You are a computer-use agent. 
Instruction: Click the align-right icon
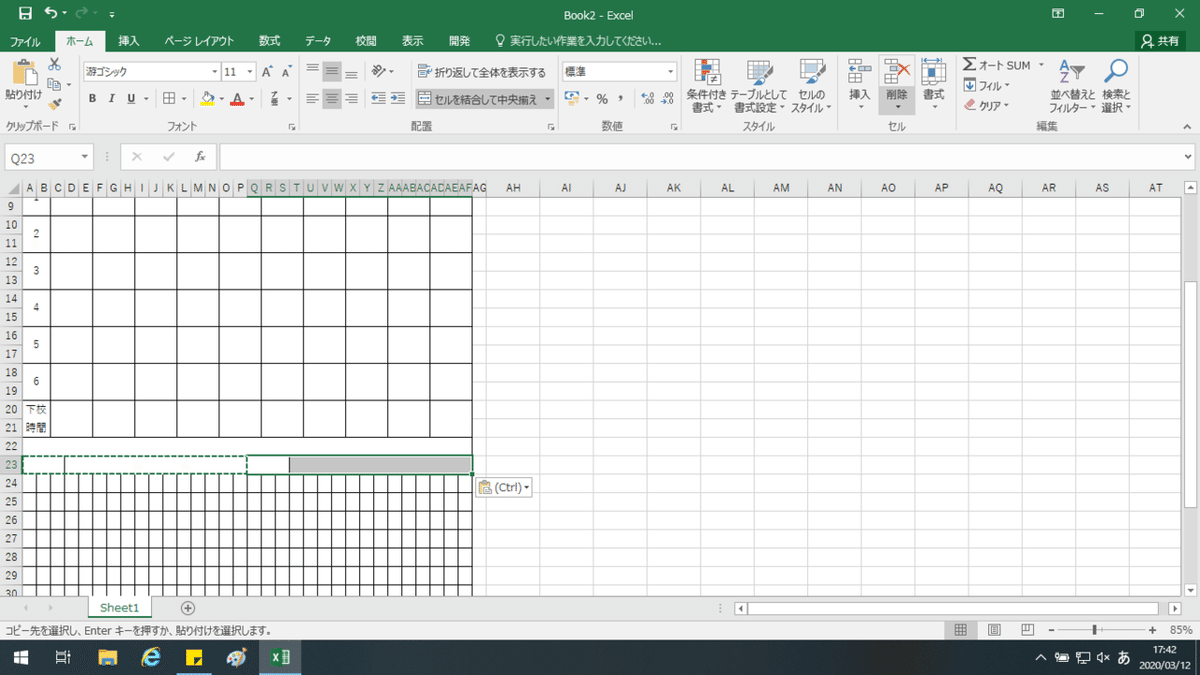pyautogui.click(x=351, y=98)
